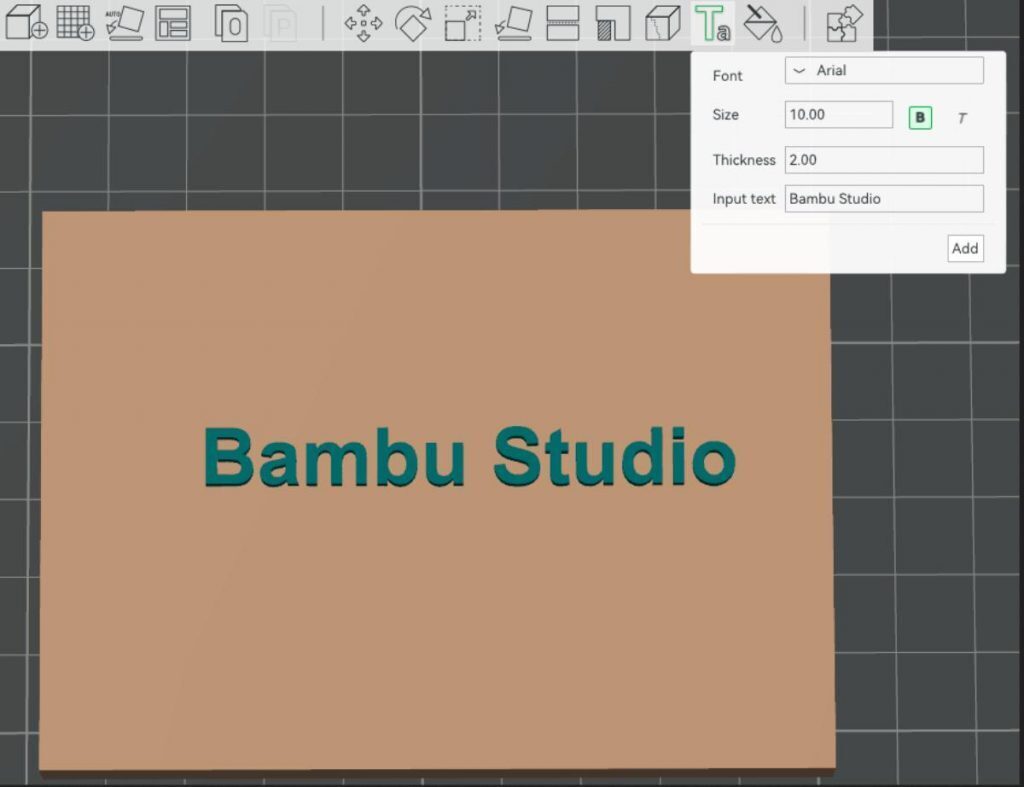Enable italic text style

pyautogui.click(x=961, y=118)
